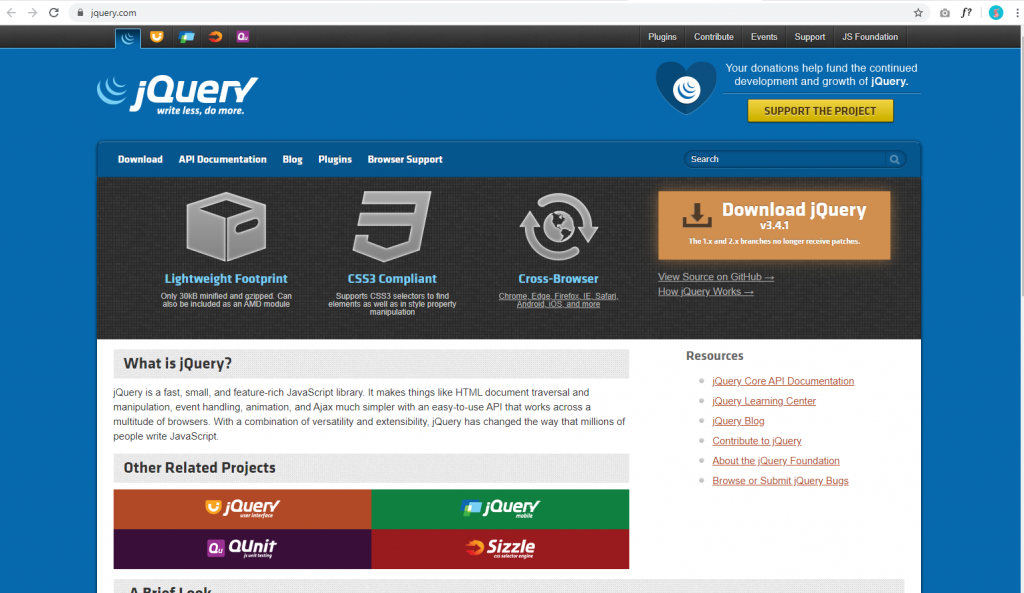Click the f? font extension icon
The image size is (1024, 593).
click(x=967, y=12)
